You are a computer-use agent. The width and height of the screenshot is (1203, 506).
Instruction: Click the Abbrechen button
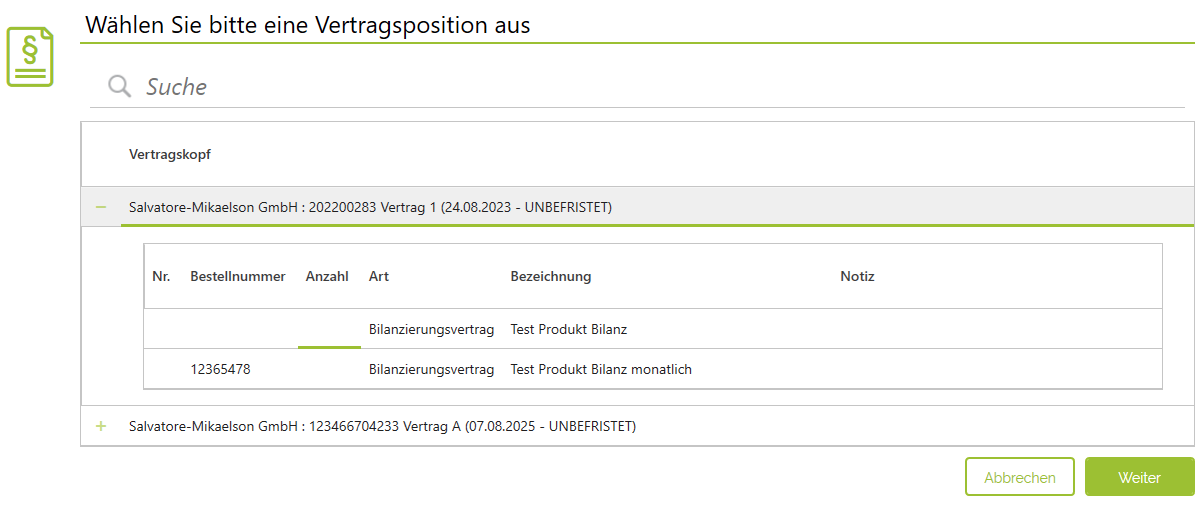click(x=1020, y=477)
